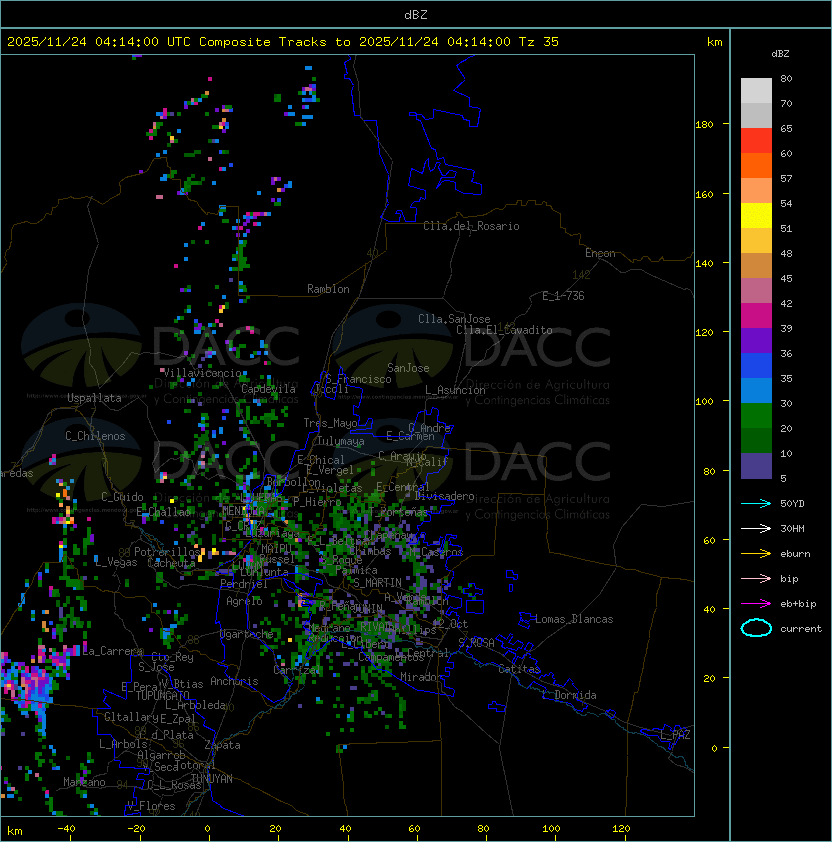832x842 pixels.
Task: Click the Capdevila map label
Action: coord(268,389)
